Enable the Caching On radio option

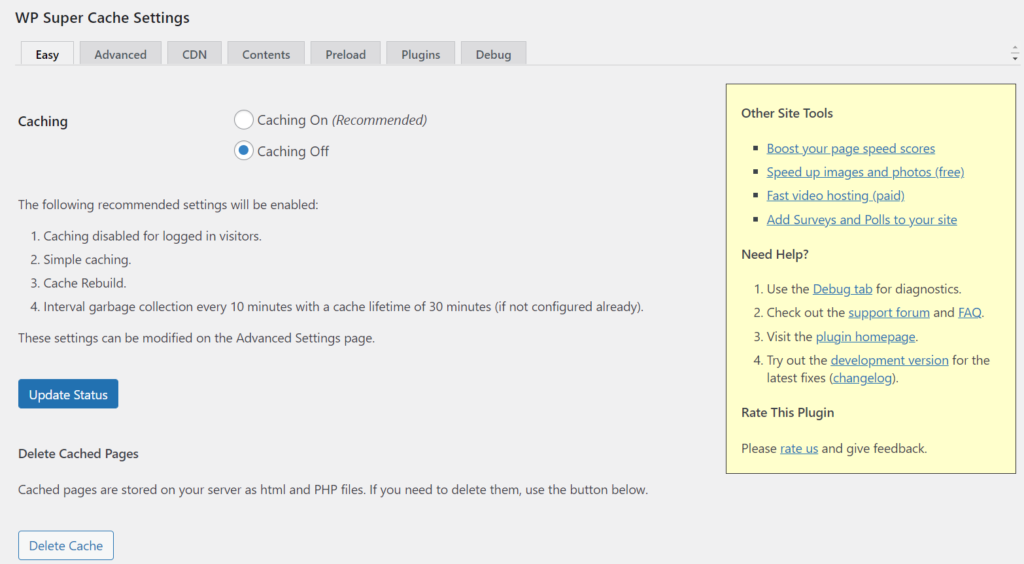[243, 120]
